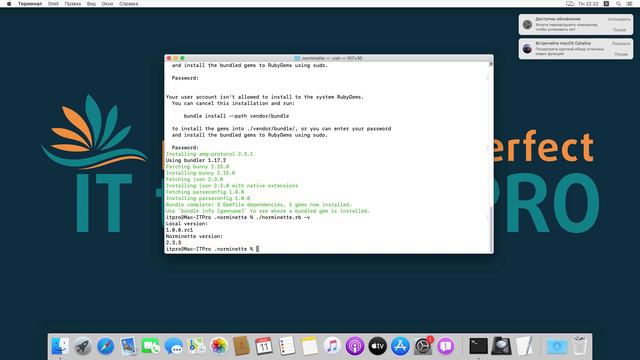This screenshot has height=360, width=640.
Task: Click the screen mirroring display icon
Action: [x=570, y=4]
